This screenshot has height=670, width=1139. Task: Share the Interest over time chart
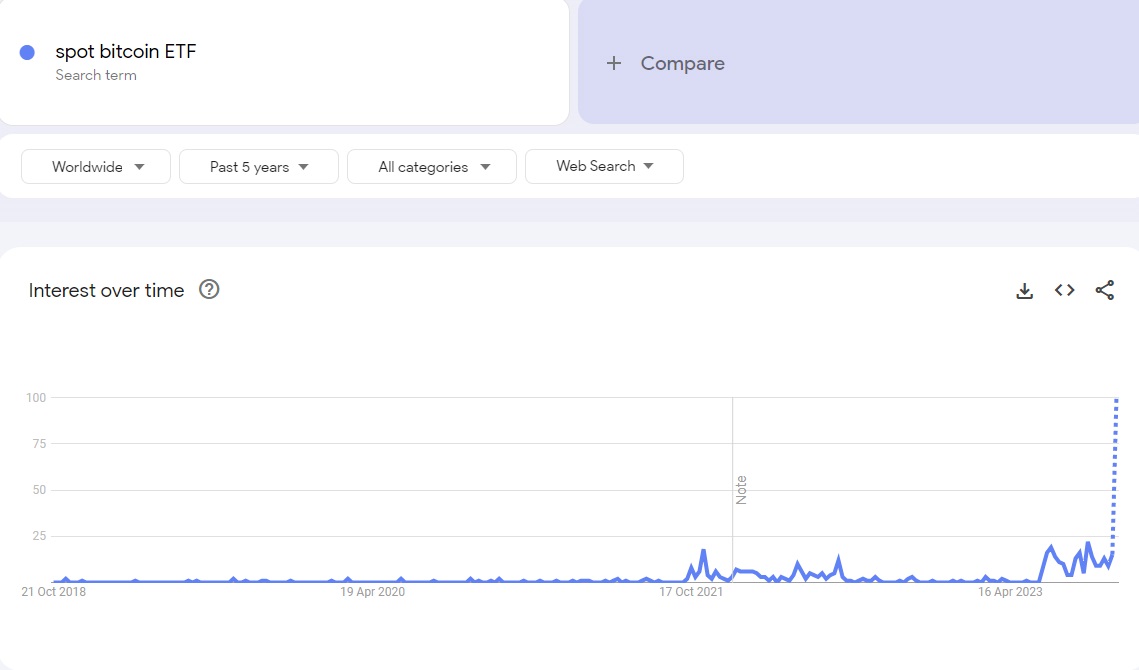click(x=1105, y=291)
